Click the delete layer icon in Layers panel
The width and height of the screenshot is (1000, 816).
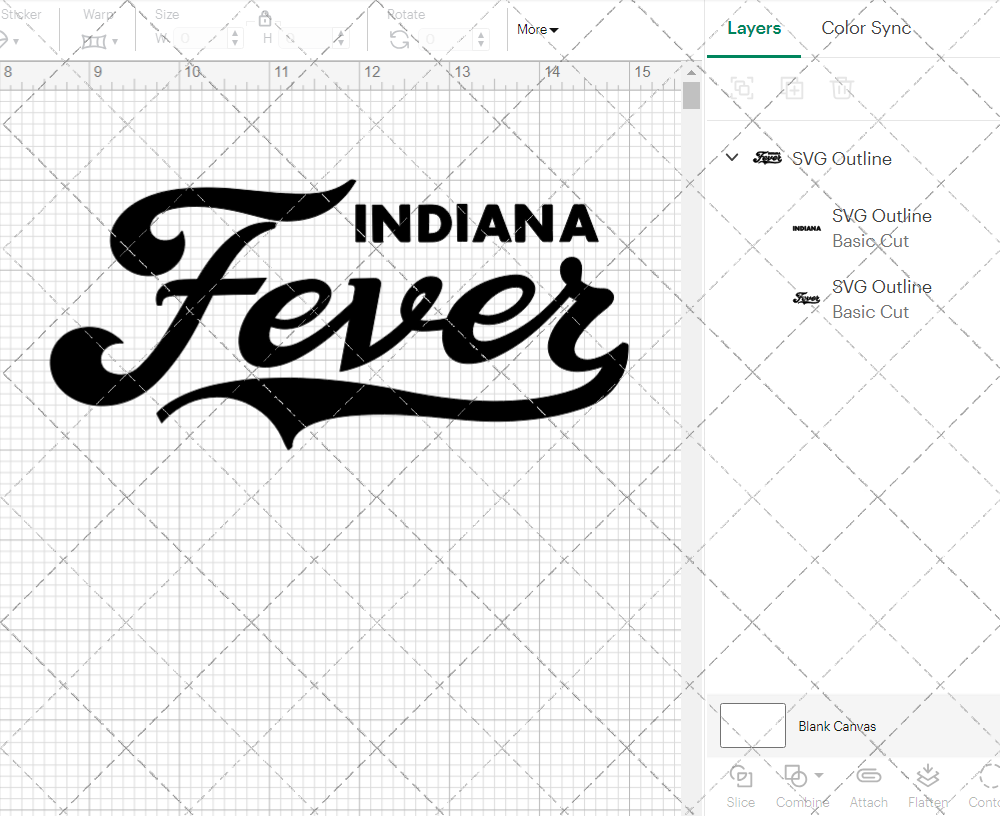842,88
